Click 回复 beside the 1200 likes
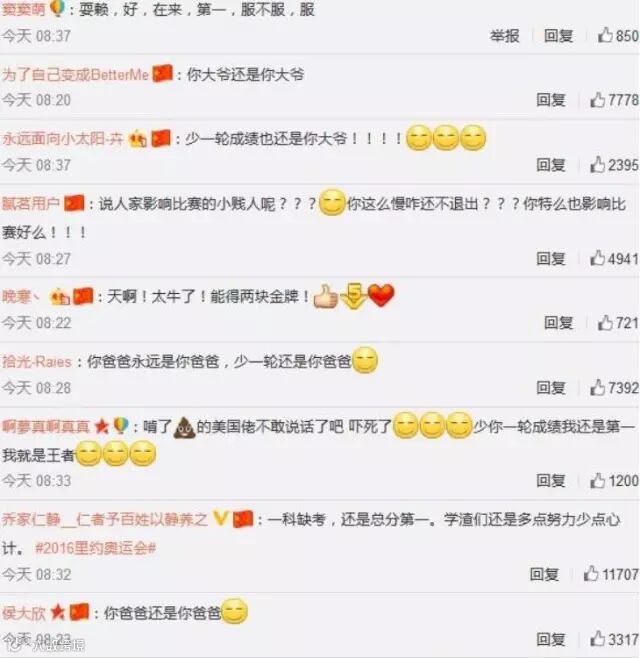This screenshot has height=658, width=640. click(551, 480)
